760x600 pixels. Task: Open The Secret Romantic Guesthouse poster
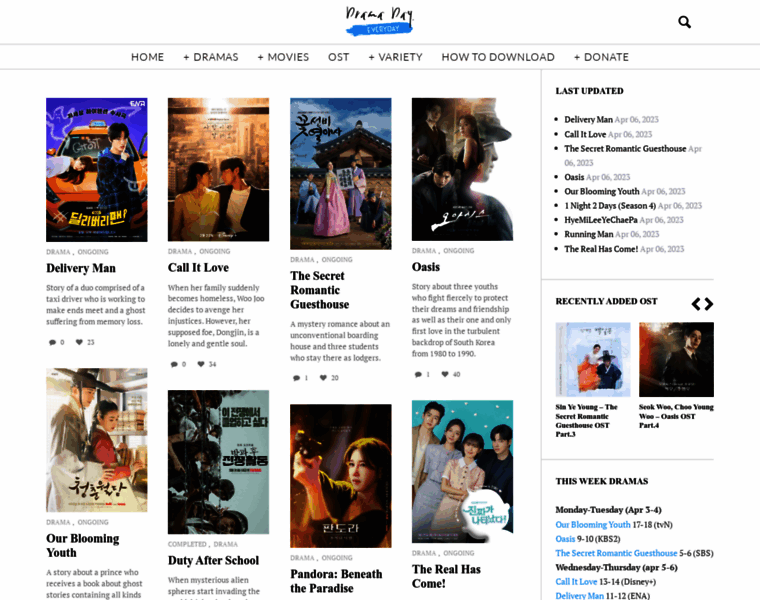341,174
